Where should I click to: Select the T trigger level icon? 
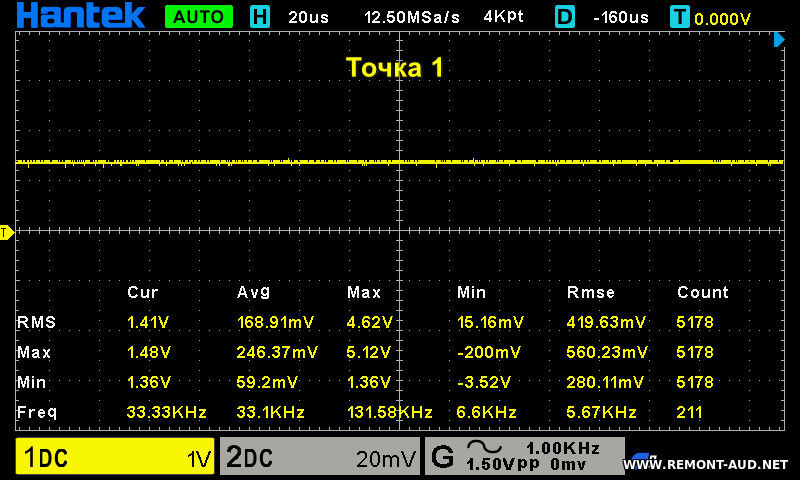tap(680, 17)
